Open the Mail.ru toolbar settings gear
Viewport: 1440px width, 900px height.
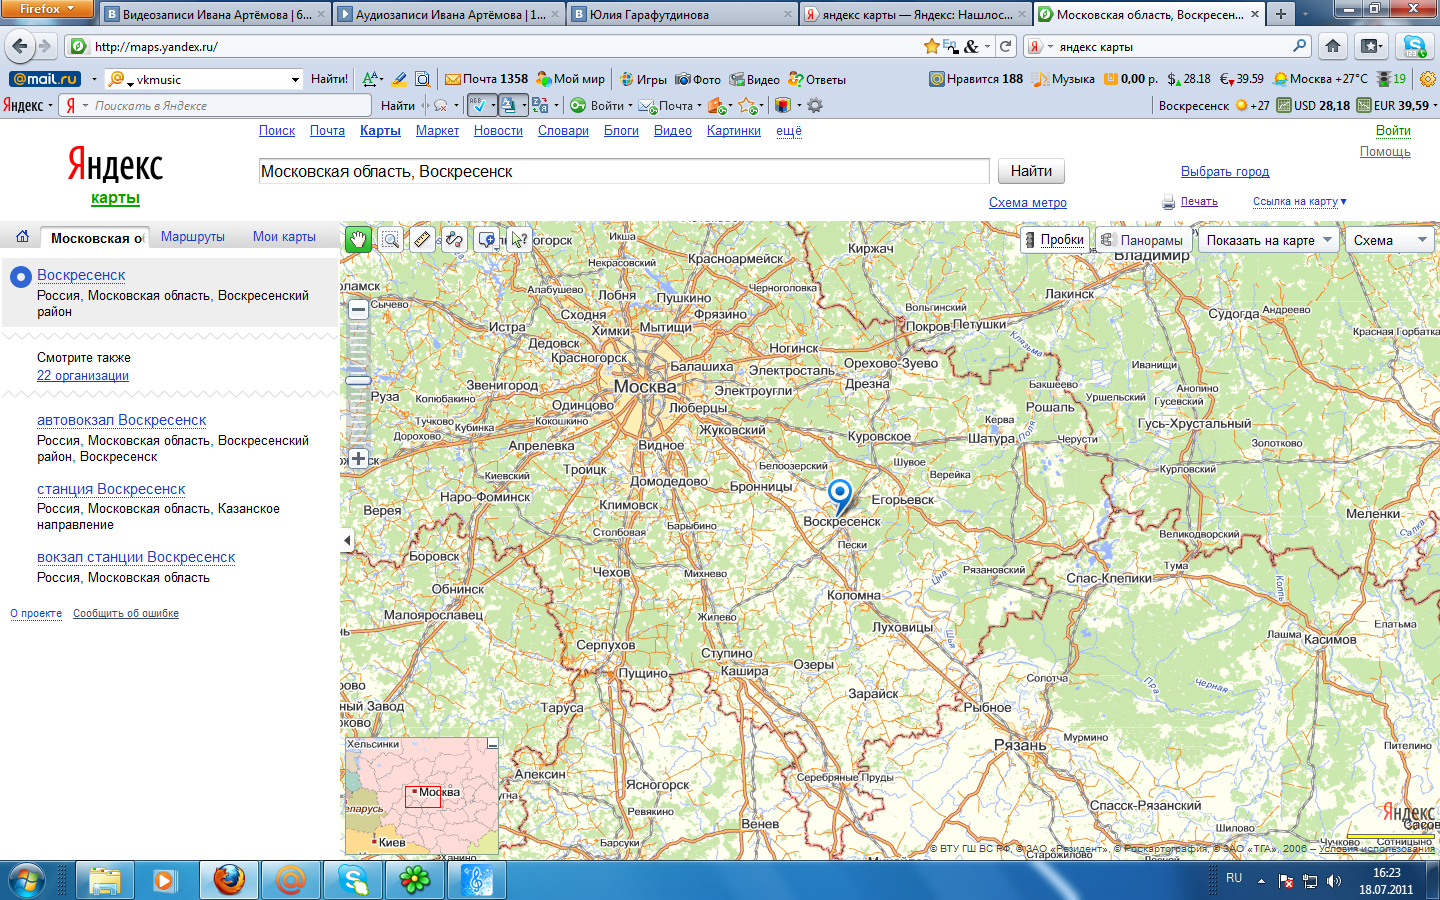[1427, 79]
